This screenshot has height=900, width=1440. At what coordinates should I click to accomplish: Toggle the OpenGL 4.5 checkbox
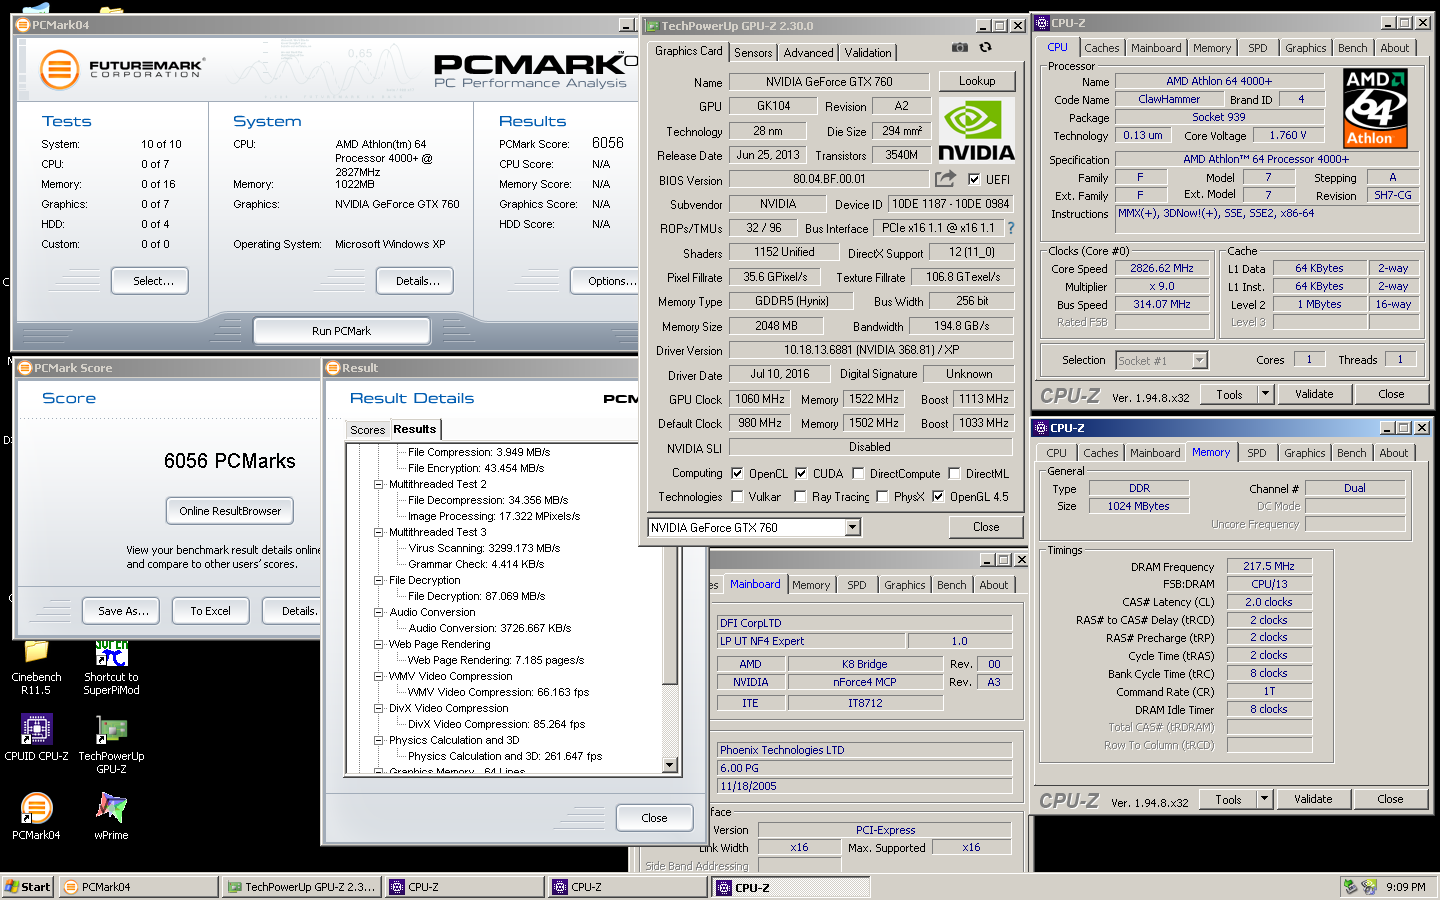[938, 496]
